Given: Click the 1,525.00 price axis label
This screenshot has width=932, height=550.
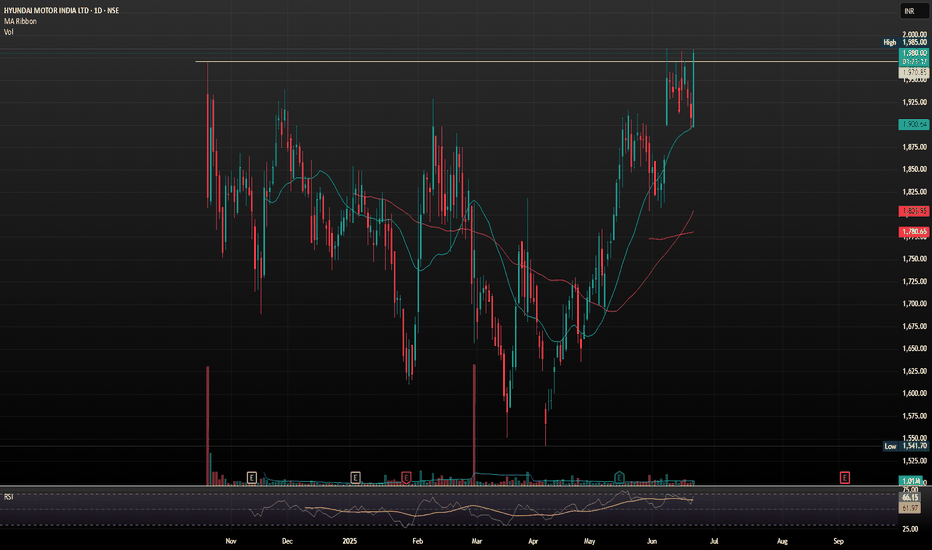Looking at the screenshot, I should pyautogui.click(x=915, y=461).
